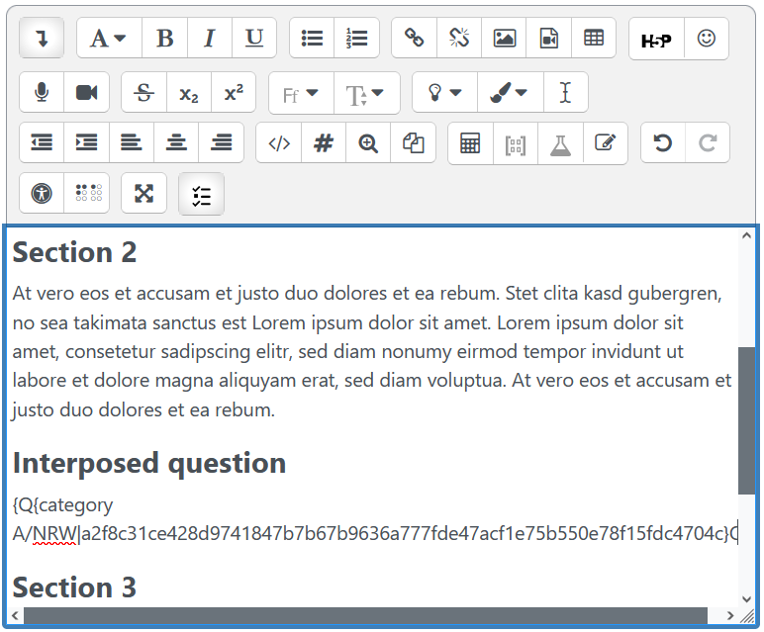764x632 pixels.
Task: Click the unlink icon
Action: tap(459, 39)
